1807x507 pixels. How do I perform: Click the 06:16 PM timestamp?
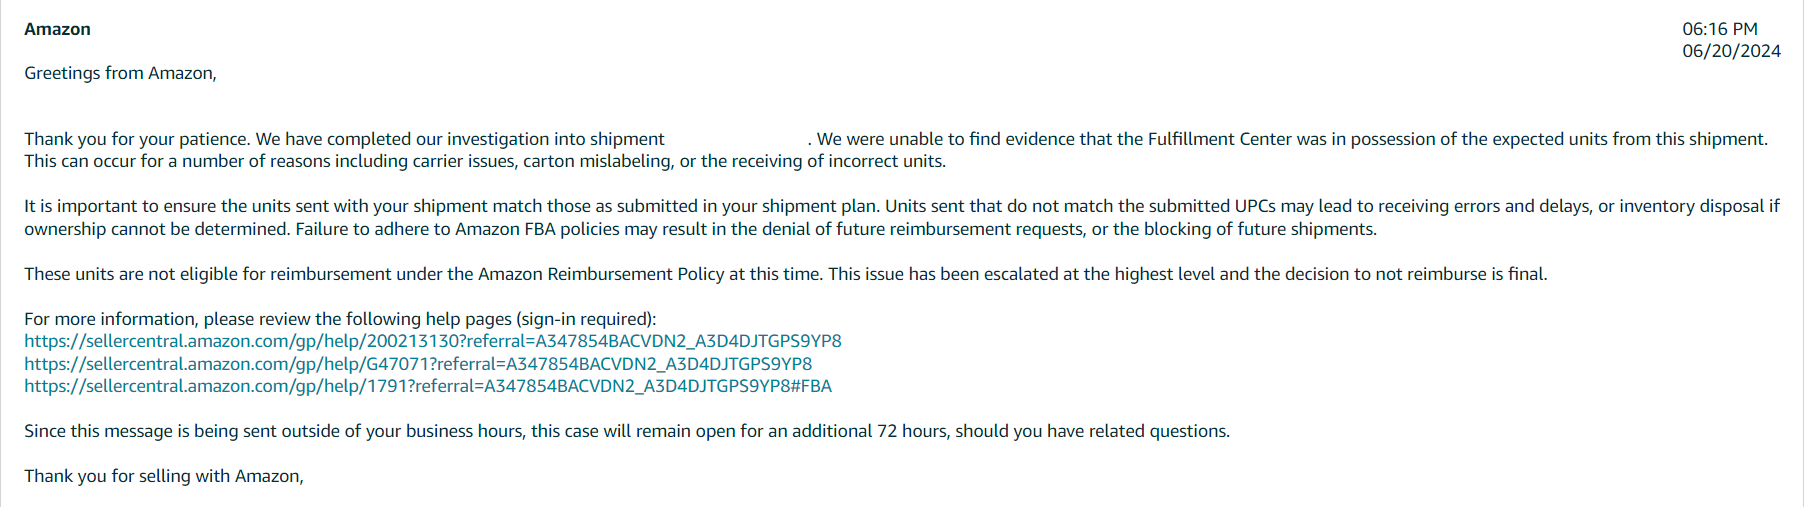1720,29
